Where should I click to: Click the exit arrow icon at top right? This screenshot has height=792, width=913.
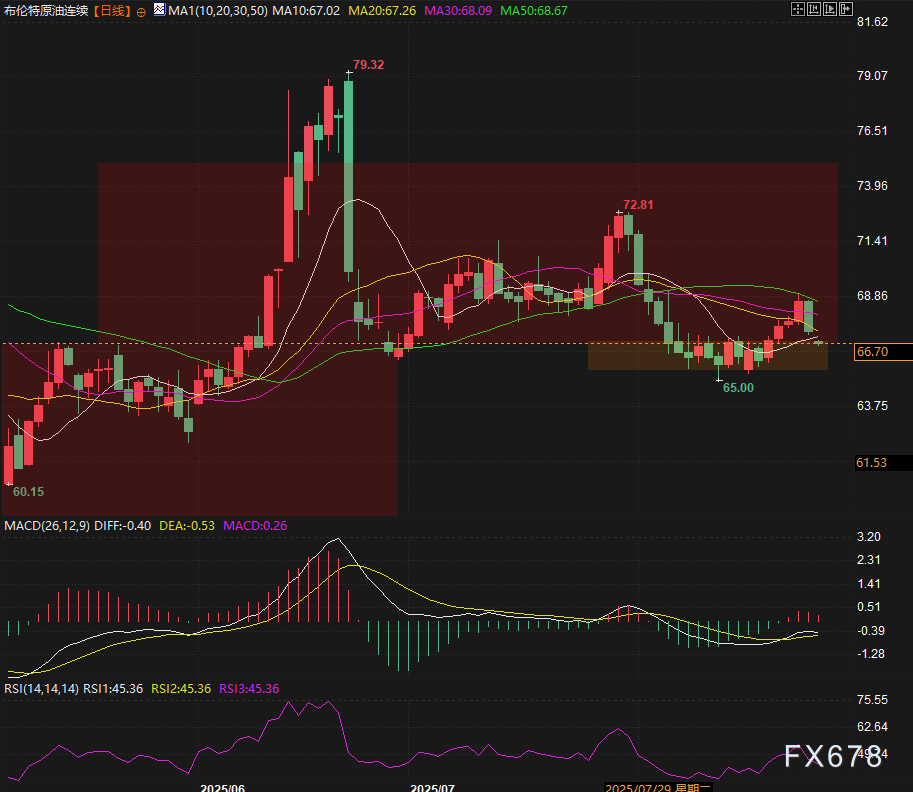coord(846,10)
